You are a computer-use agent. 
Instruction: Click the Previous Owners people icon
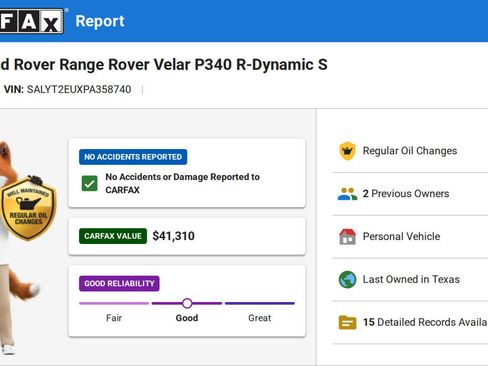[347, 194]
